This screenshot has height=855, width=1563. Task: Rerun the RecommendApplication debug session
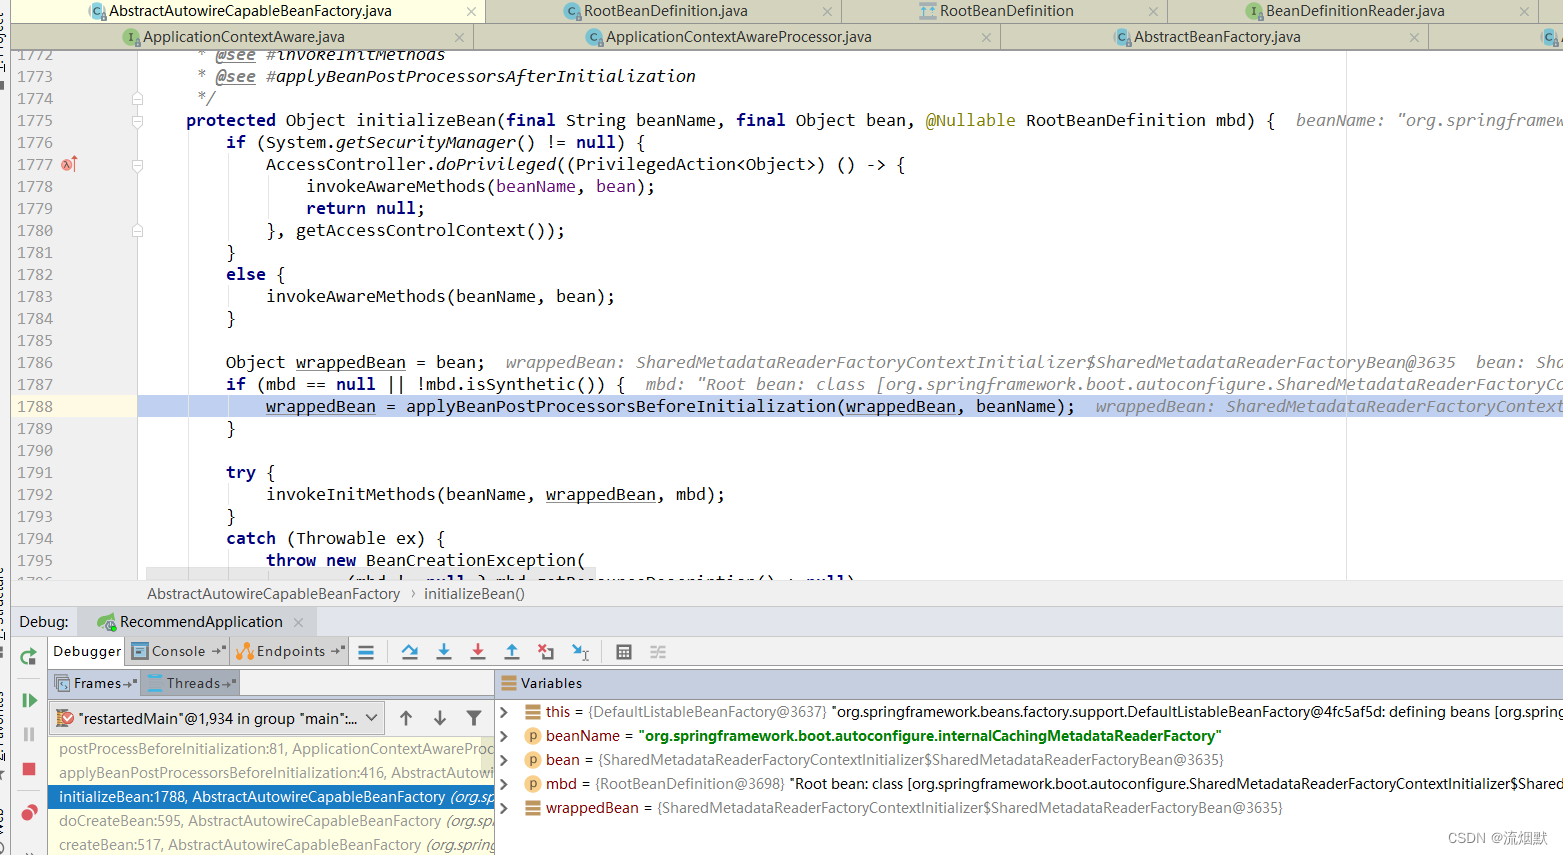[x=28, y=656]
